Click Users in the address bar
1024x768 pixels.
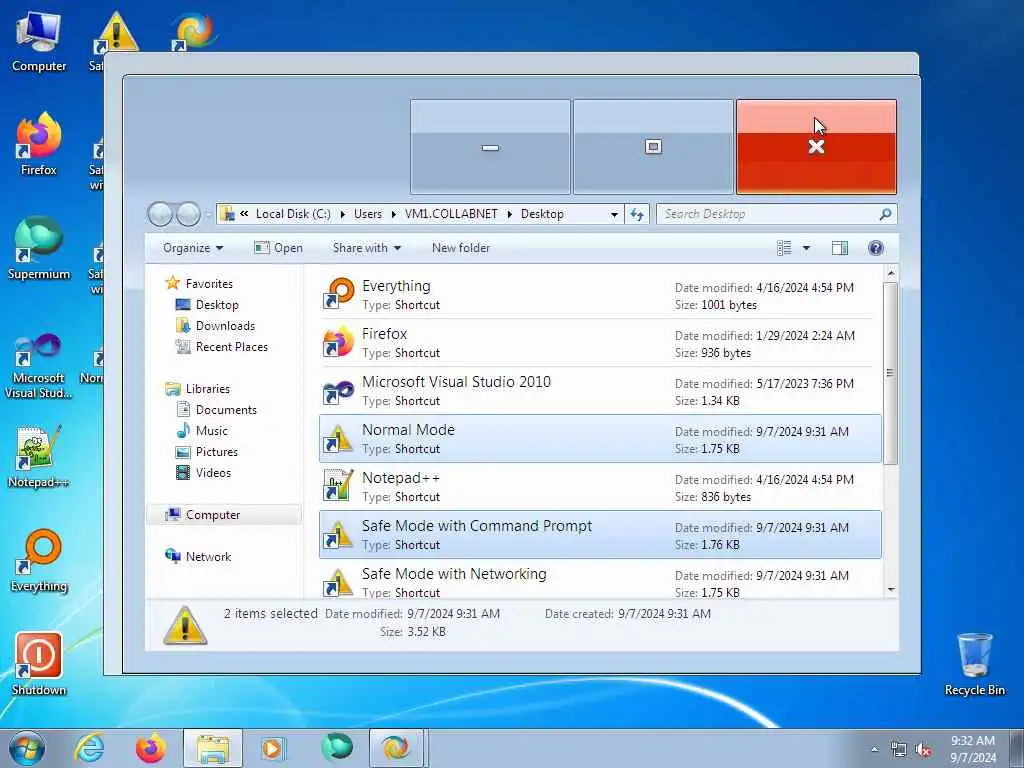pos(368,214)
